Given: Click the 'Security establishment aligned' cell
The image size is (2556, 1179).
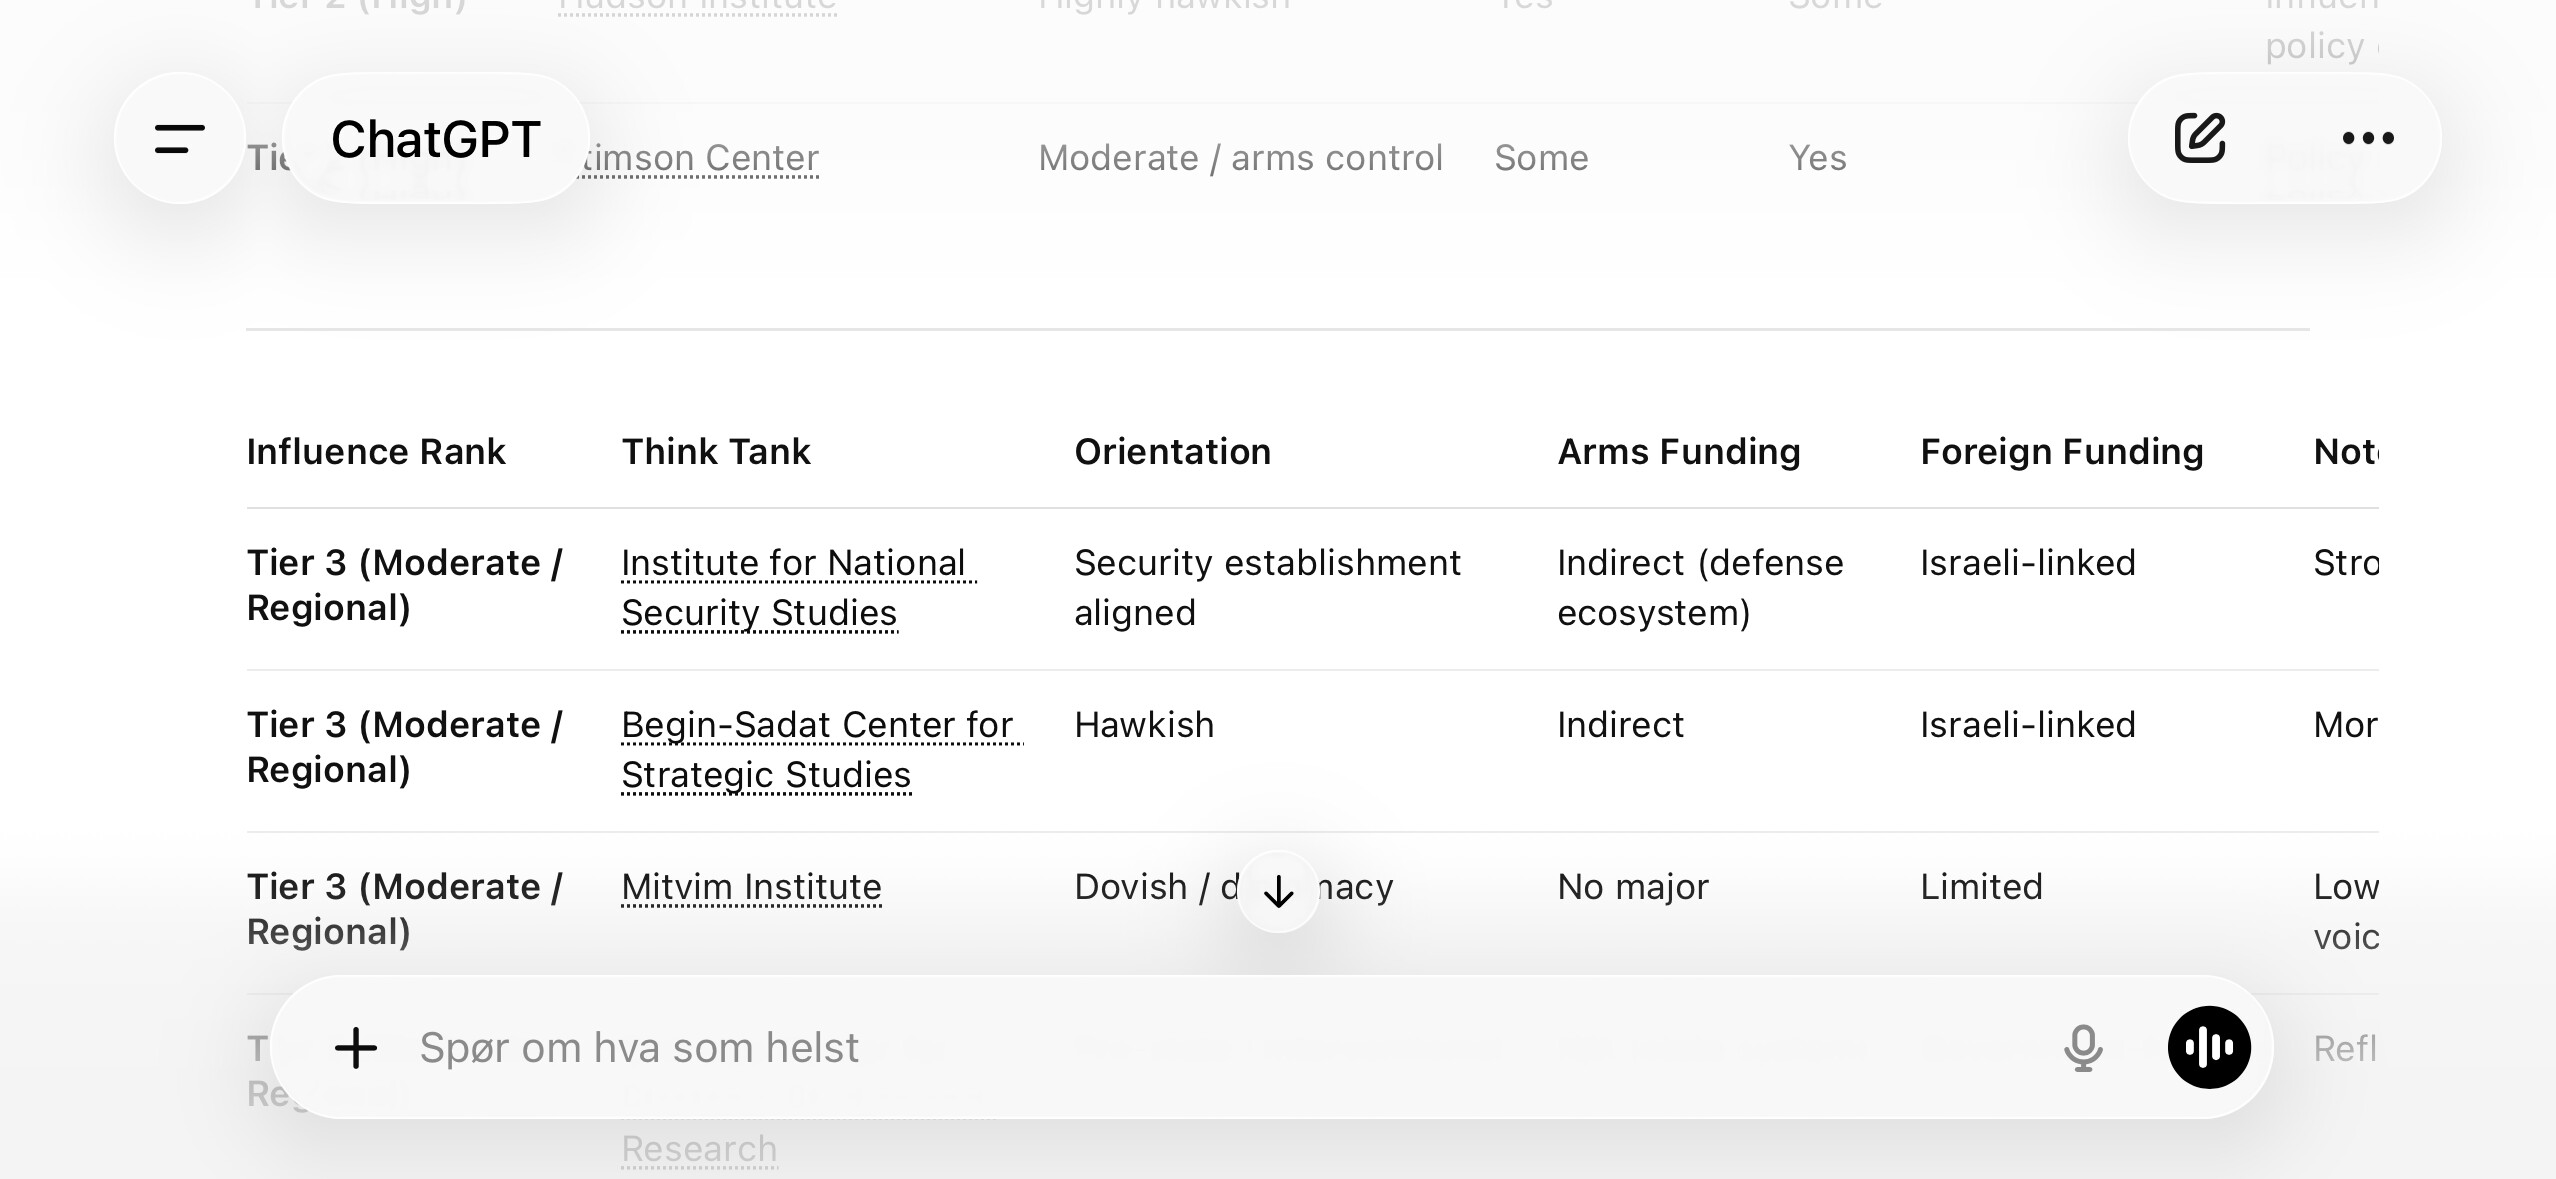Looking at the screenshot, I should [1267, 588].
